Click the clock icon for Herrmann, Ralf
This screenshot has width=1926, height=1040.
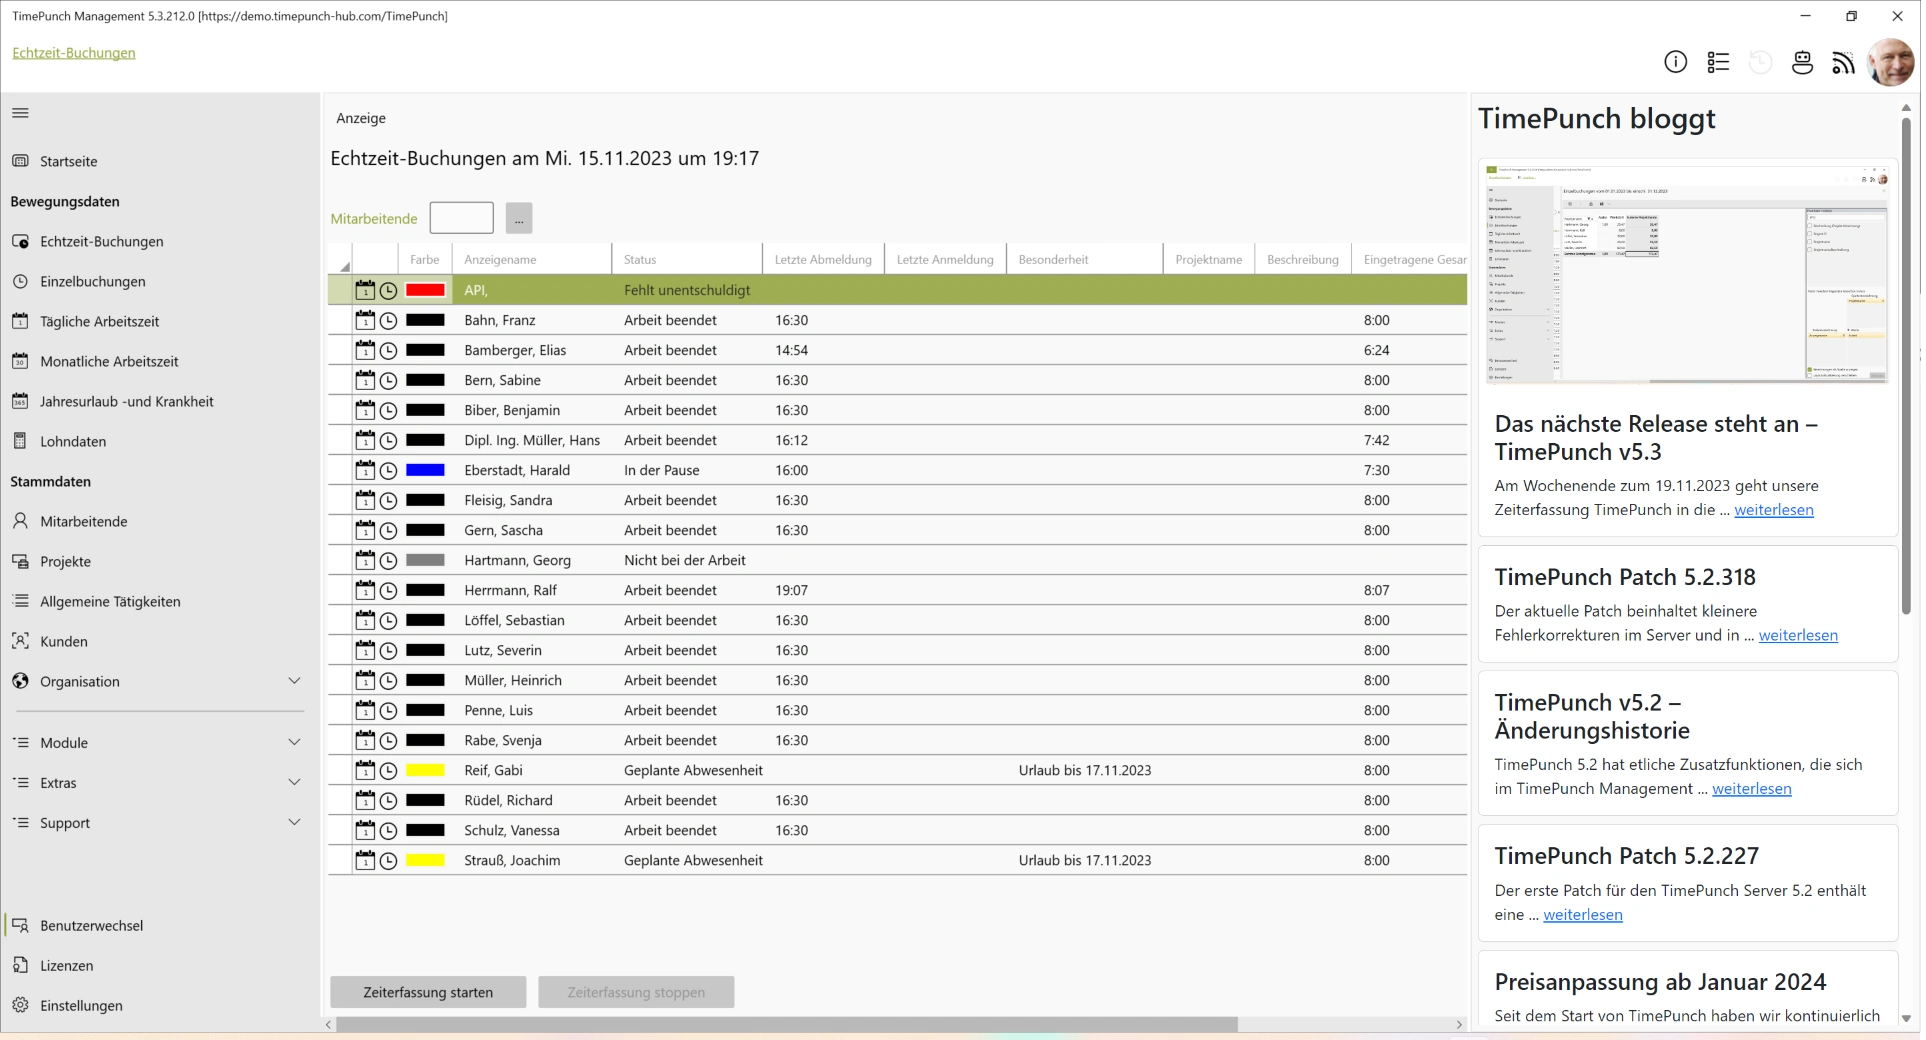388,591
